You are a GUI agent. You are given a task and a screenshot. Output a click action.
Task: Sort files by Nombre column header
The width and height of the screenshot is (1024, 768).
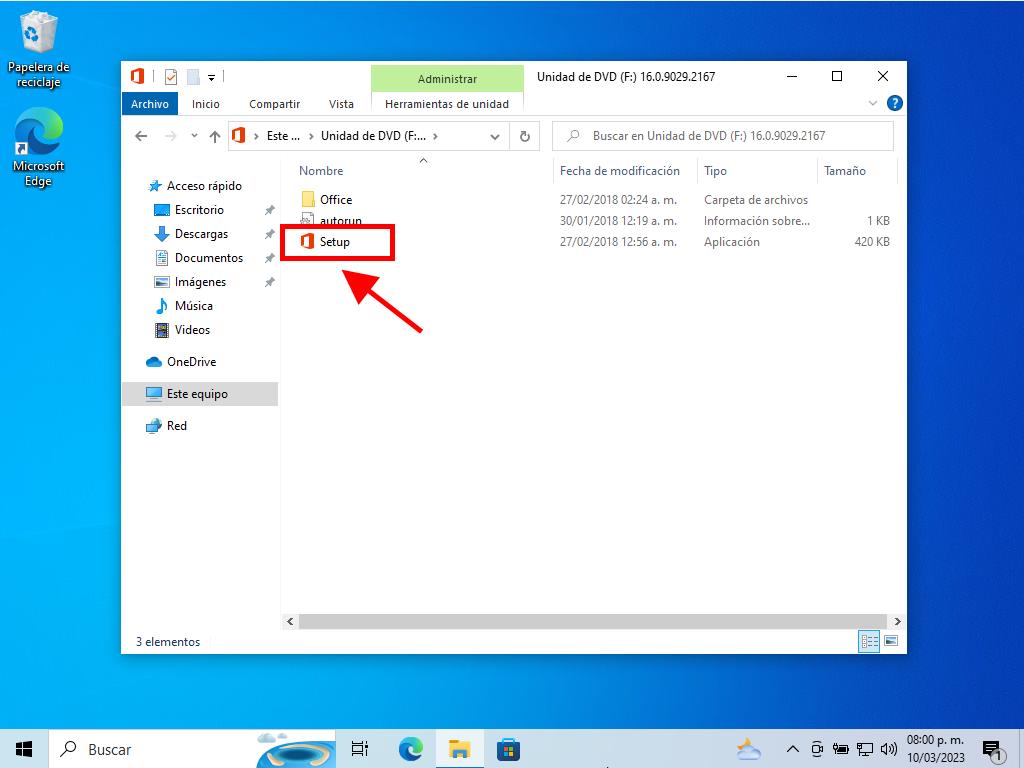pos(321,171)
